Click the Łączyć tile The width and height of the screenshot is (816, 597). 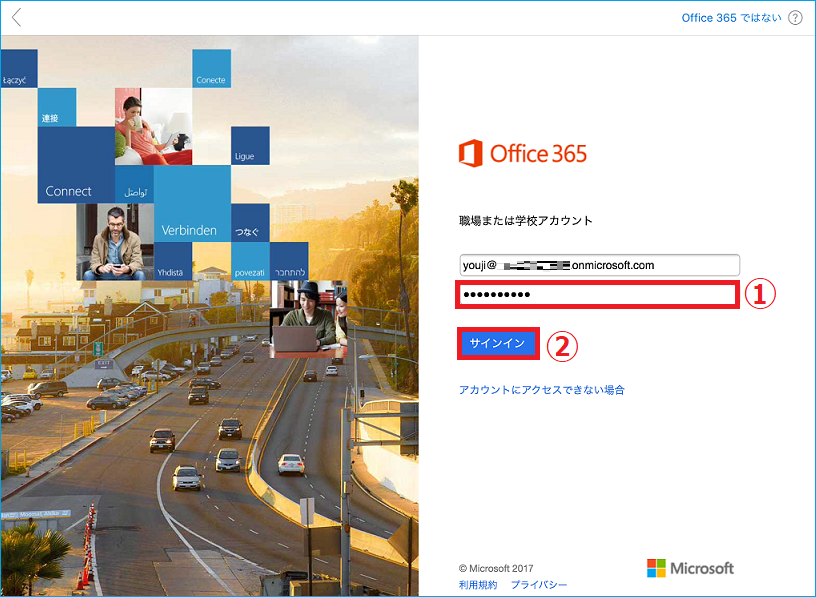point(19,68)
